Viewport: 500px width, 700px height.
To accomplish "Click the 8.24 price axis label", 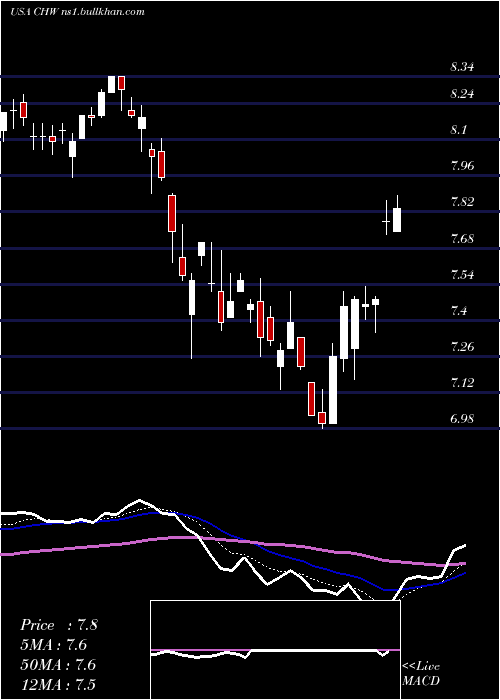I will click(462, 94).
